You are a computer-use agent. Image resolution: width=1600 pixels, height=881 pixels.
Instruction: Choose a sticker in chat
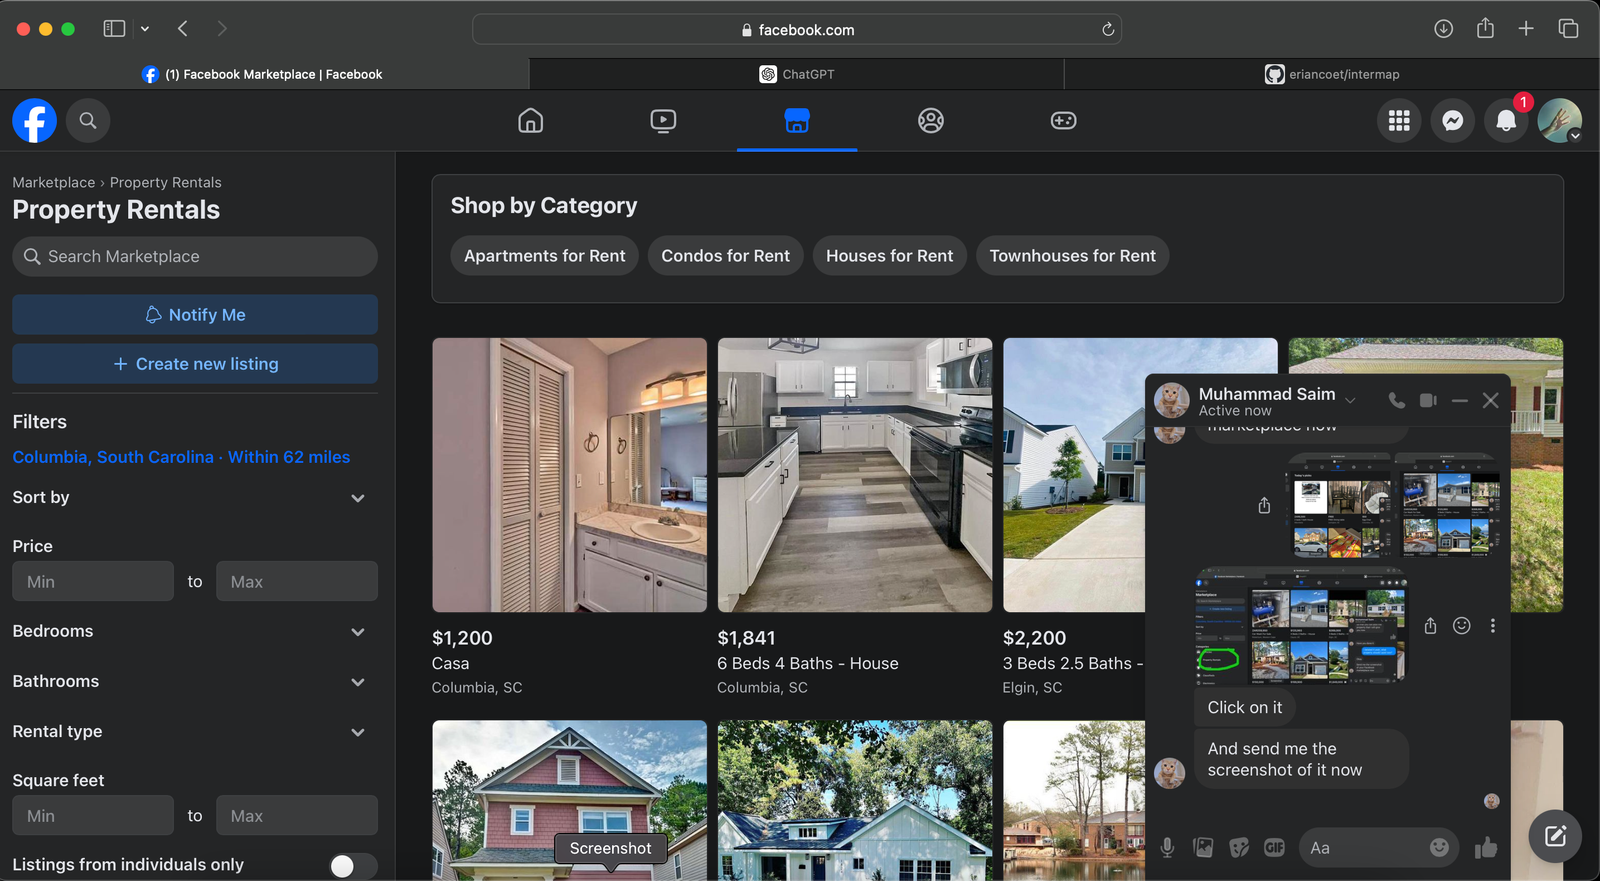[x=1239, y=848]
